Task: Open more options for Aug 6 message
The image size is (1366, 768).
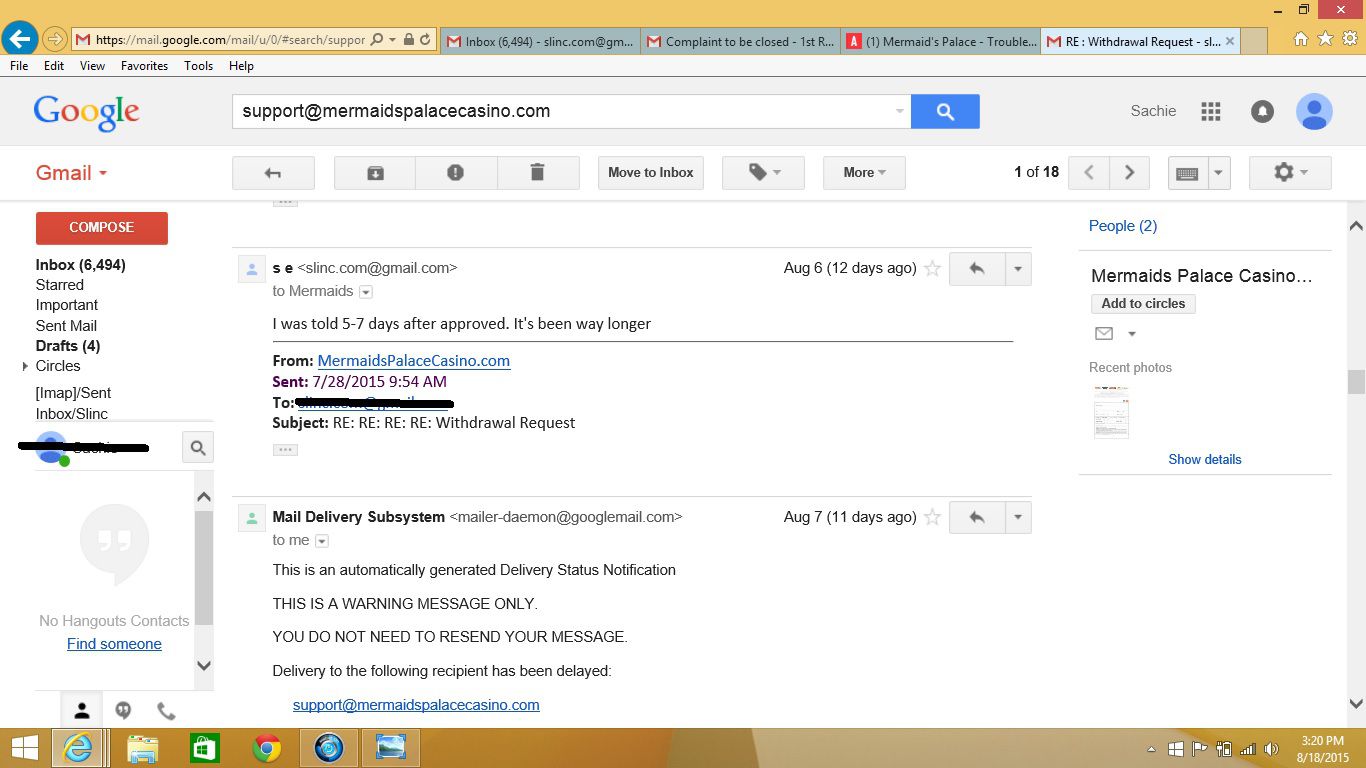Action: pyautogui.click(x=1018, y=268)
